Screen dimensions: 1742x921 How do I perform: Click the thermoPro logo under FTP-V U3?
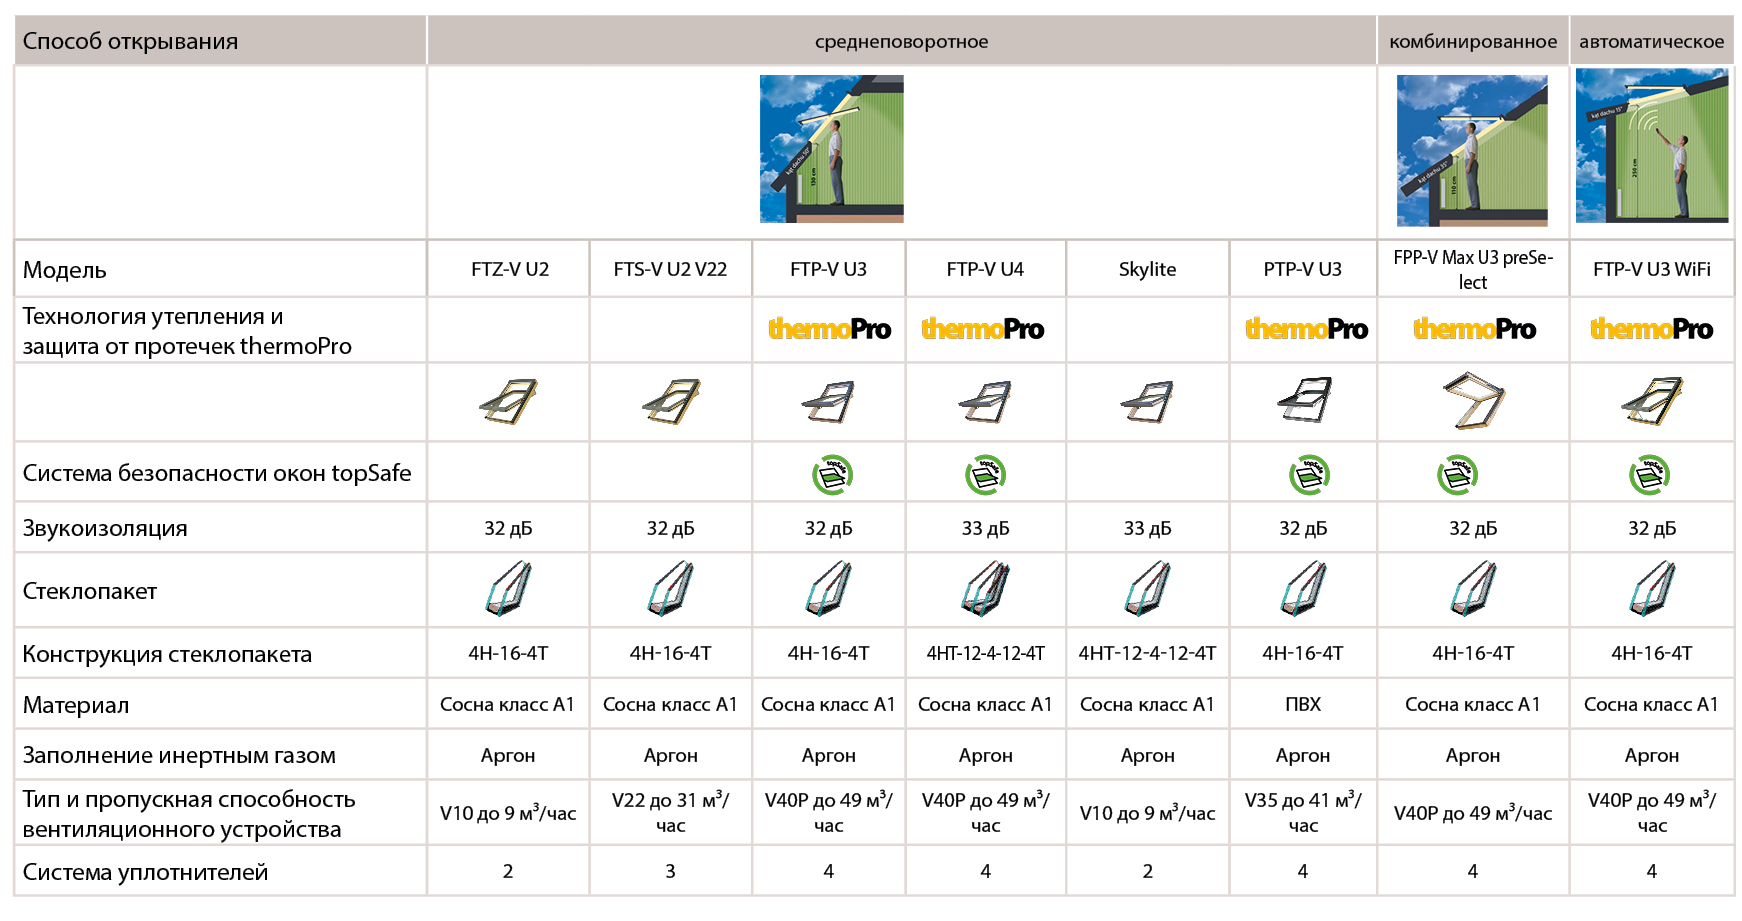[829, 329]
